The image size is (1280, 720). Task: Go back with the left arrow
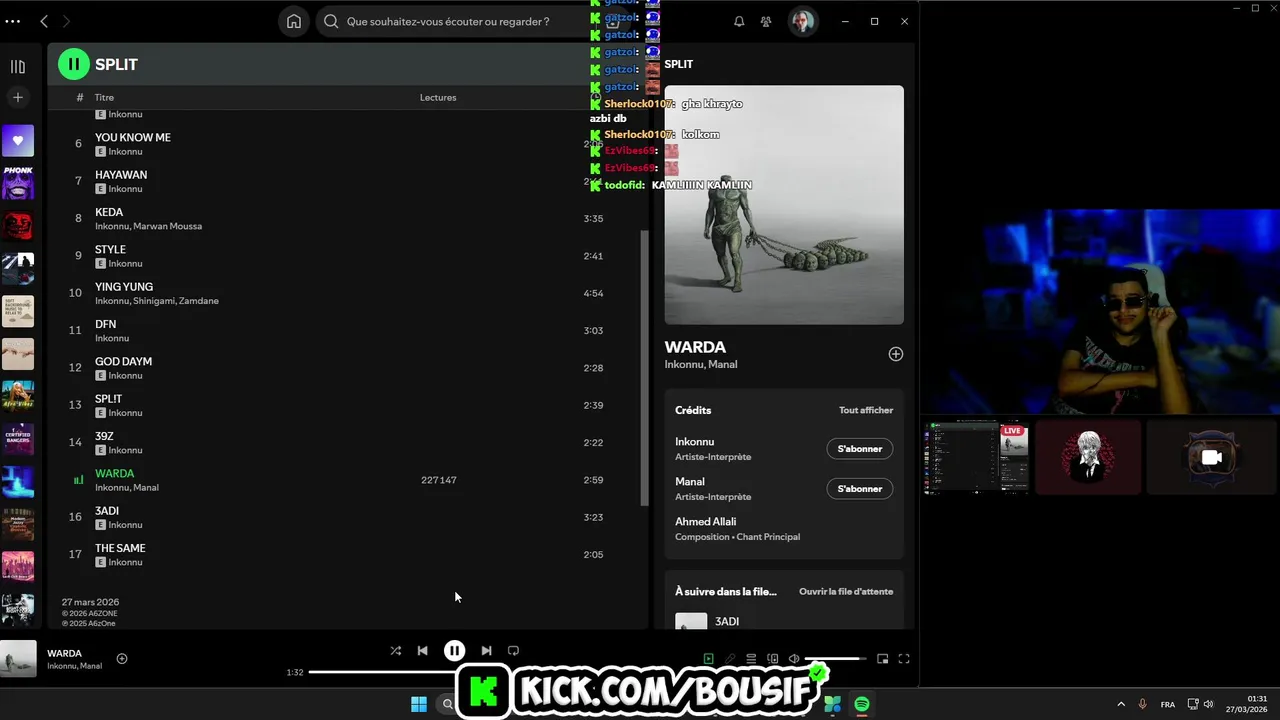click(x=44, y=21)
